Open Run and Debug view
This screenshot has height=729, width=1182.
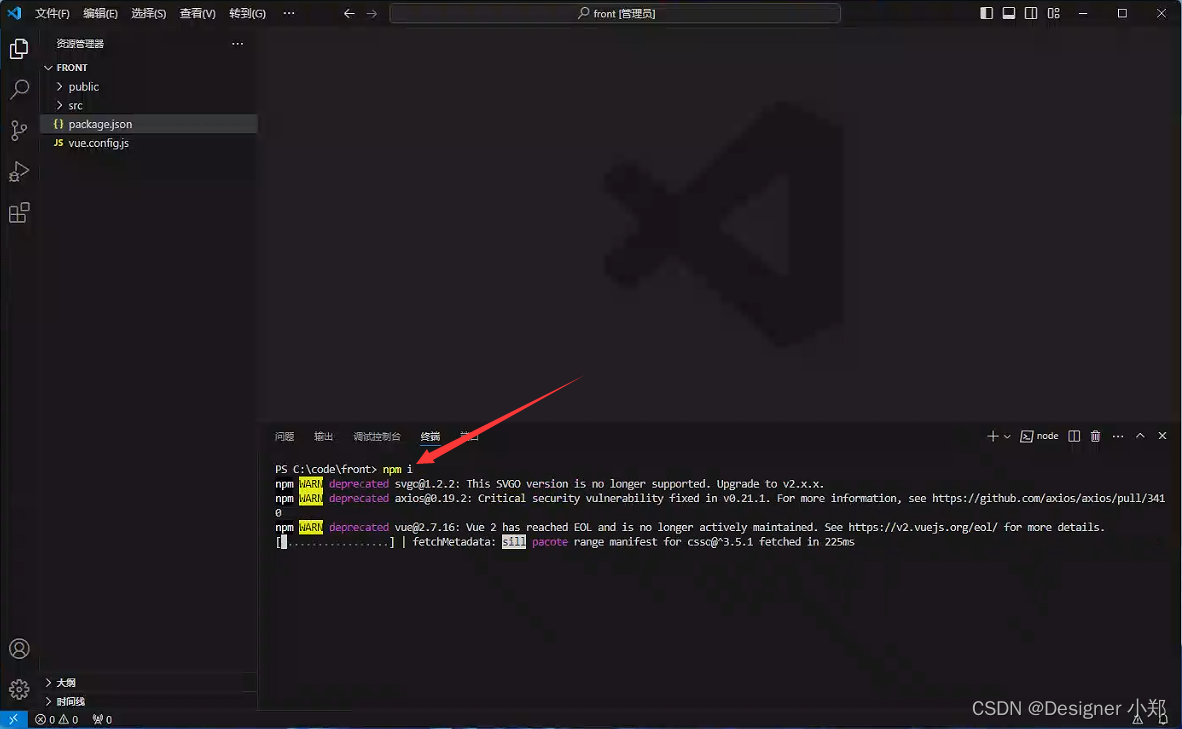pos(19,171)
